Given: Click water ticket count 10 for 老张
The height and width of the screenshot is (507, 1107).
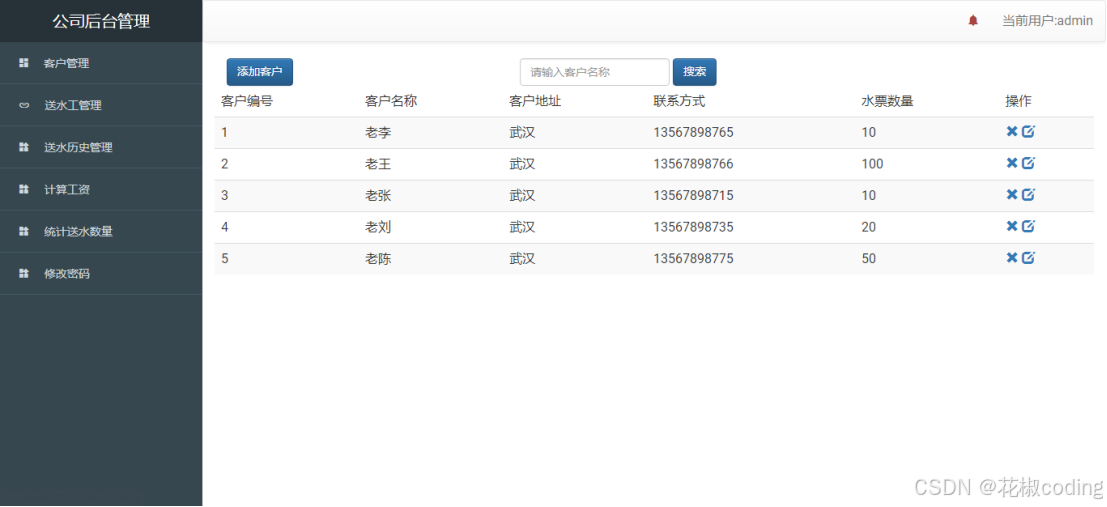Looking at the screenshot, I should tap(868, 196).
